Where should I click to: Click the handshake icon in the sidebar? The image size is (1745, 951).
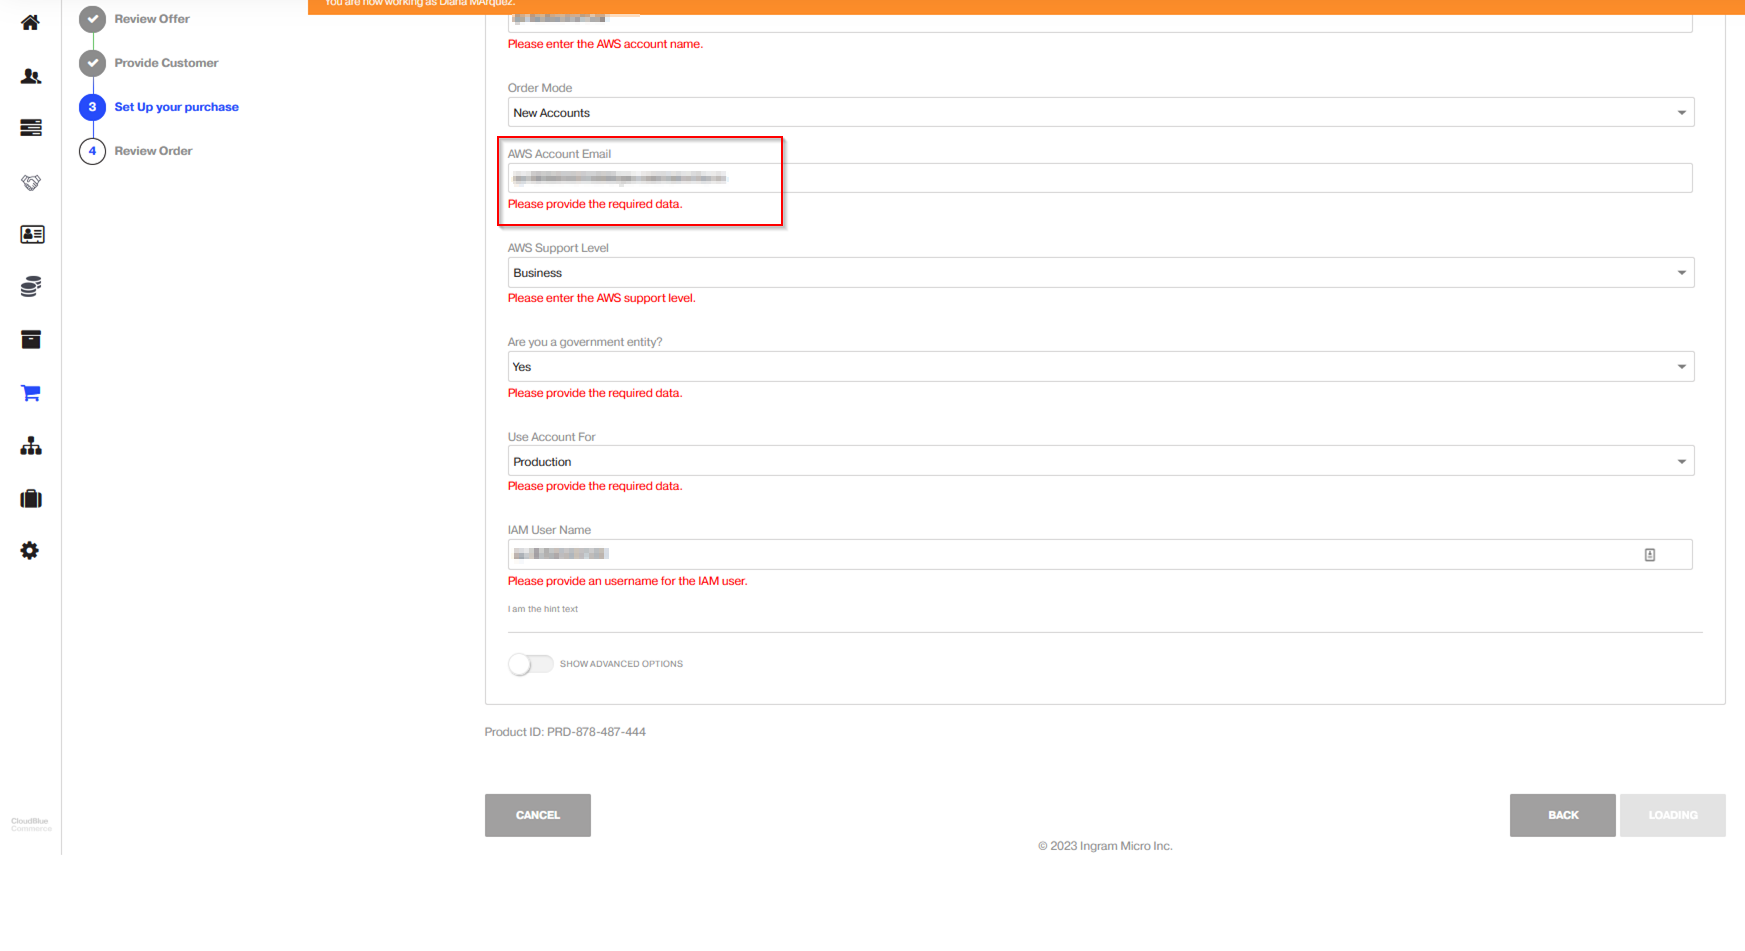(x=30, y=182)
